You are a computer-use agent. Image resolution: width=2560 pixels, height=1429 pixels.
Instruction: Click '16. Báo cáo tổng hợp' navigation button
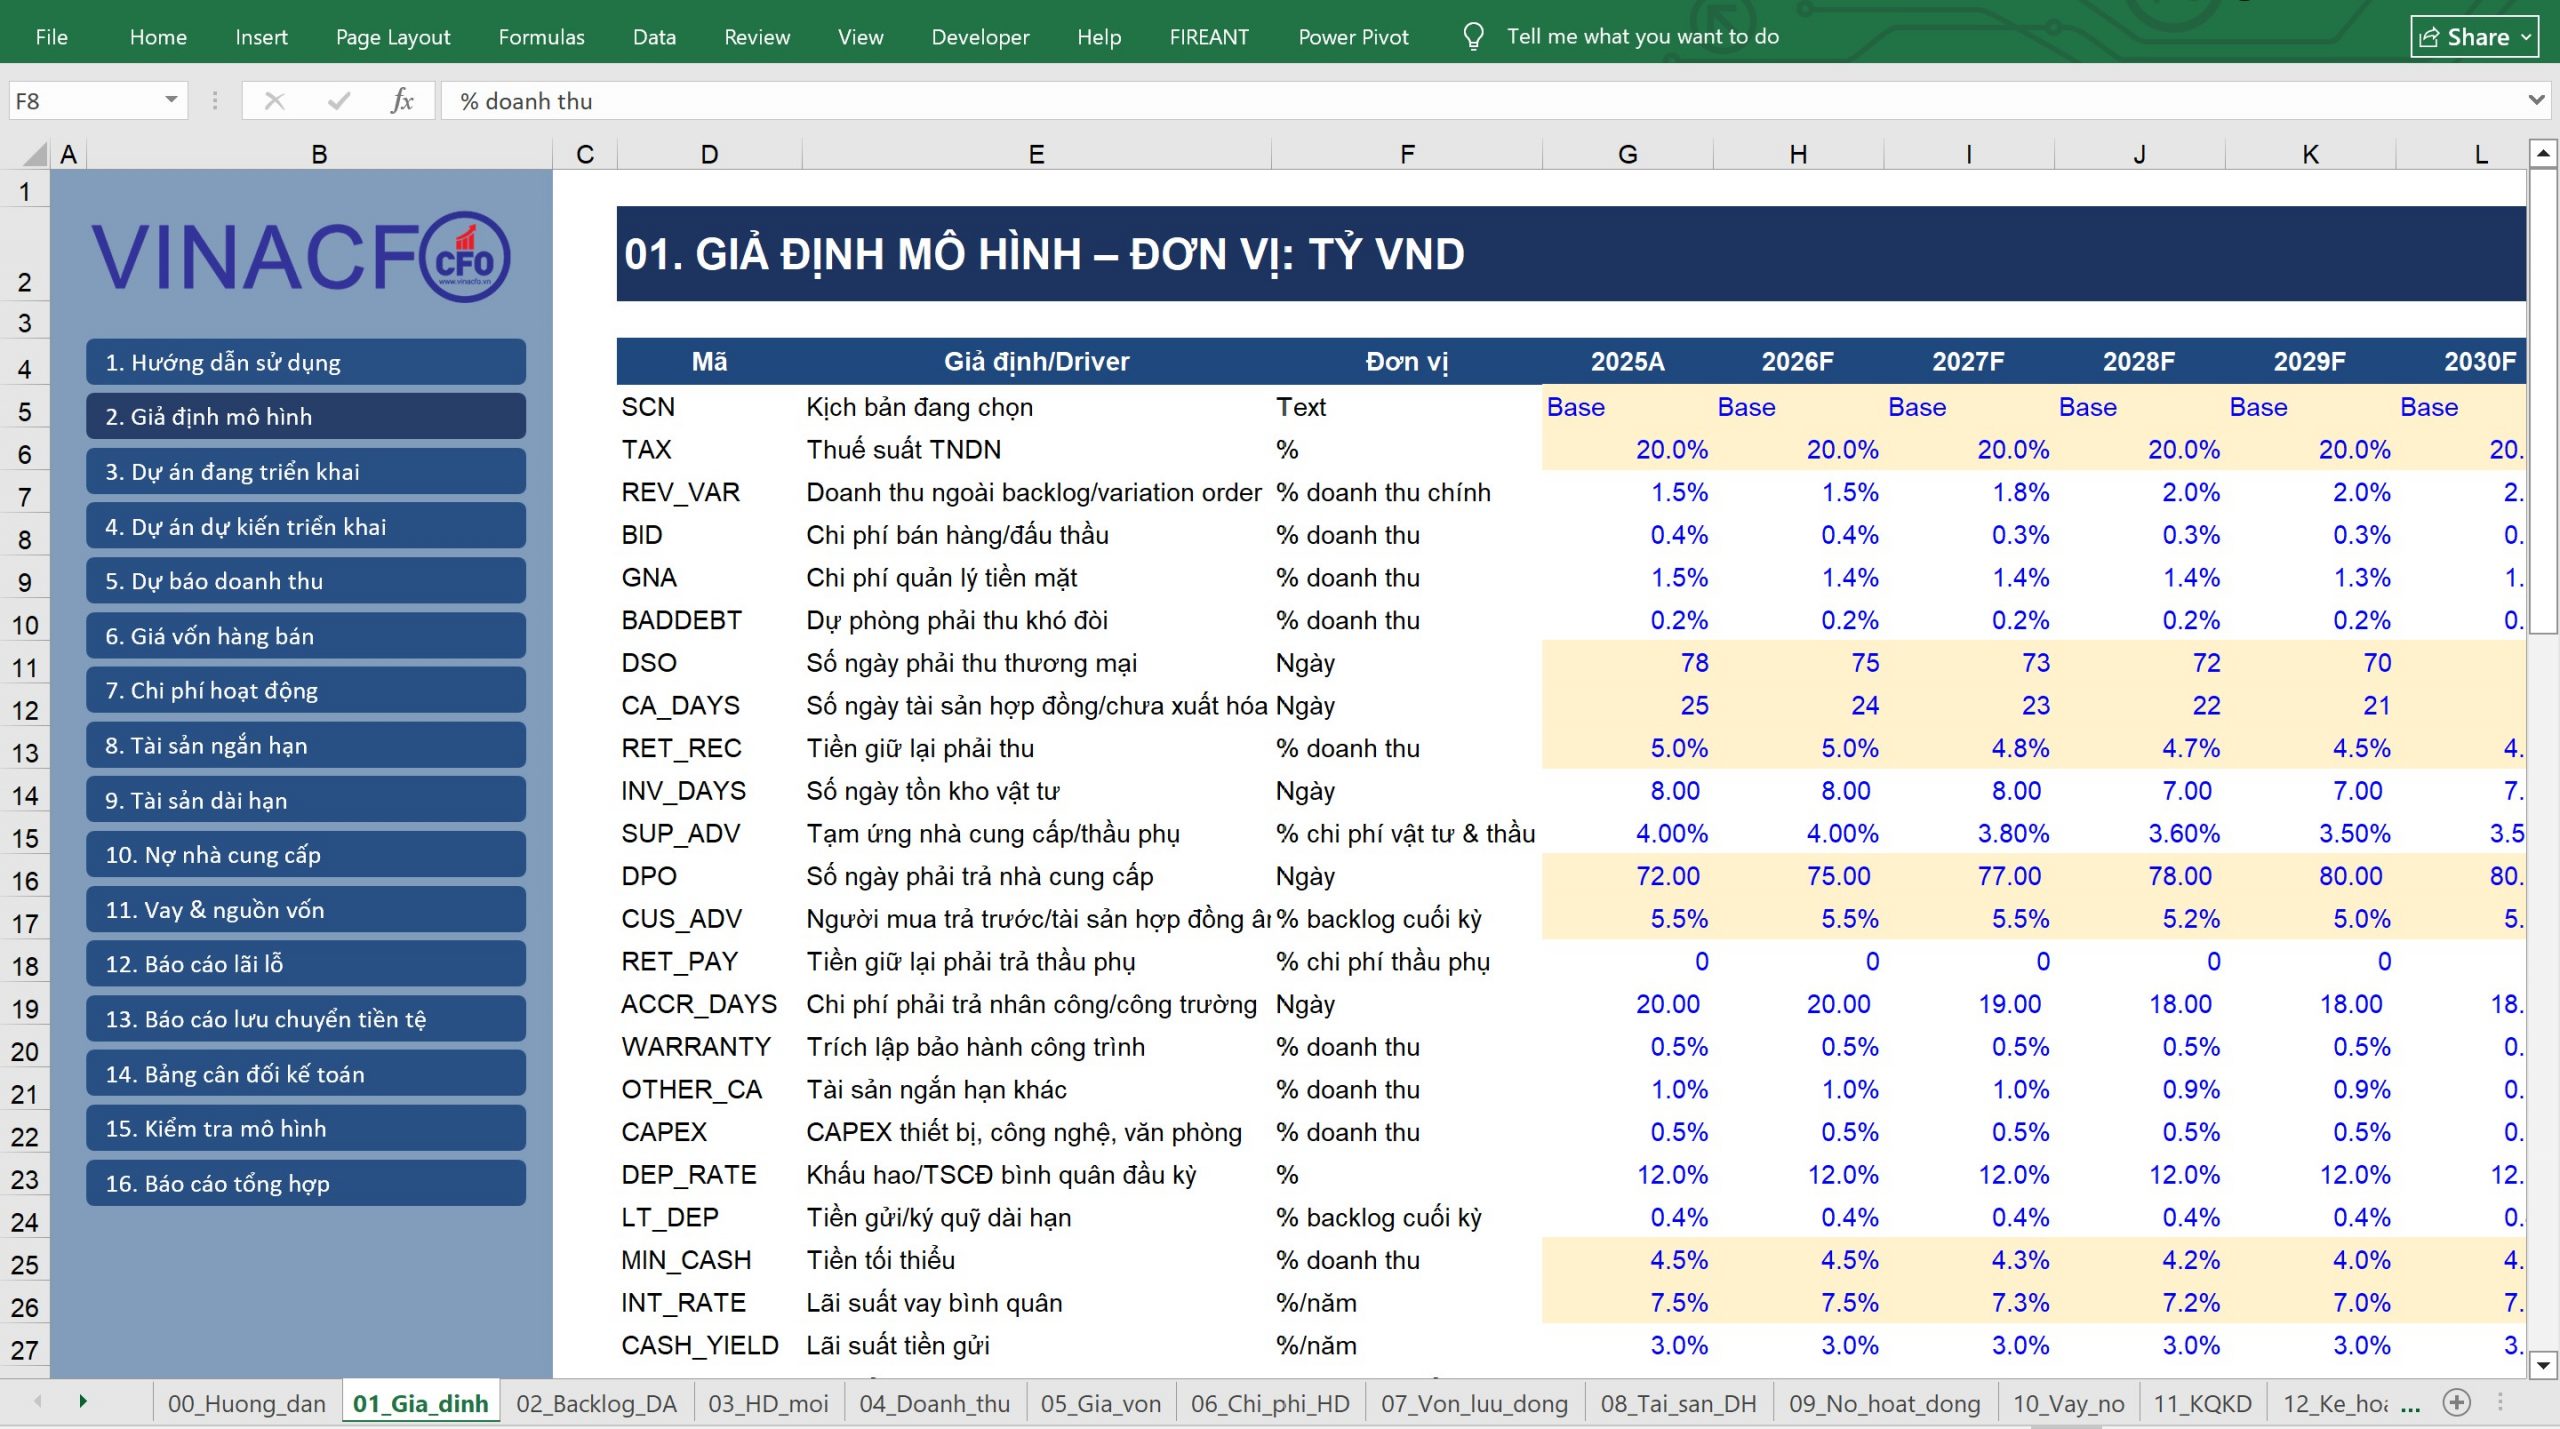306,1183
